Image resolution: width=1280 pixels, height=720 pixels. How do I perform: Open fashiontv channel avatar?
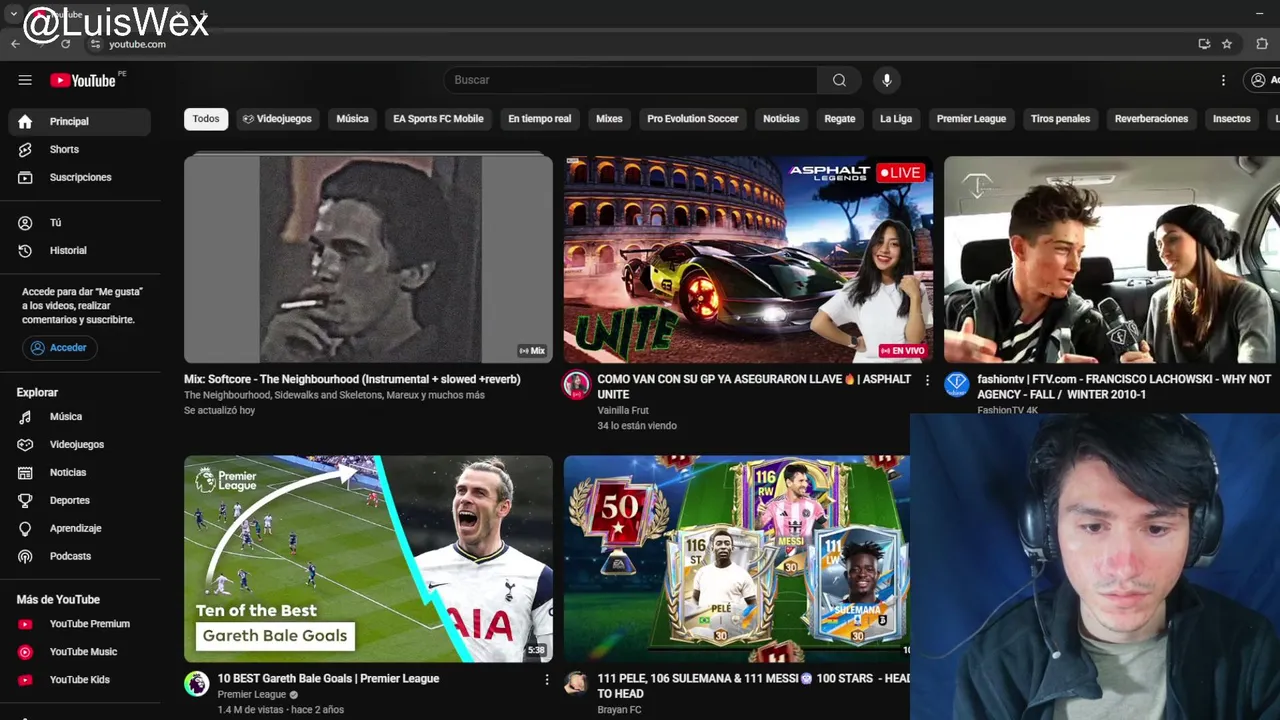[x=957, y=385]
